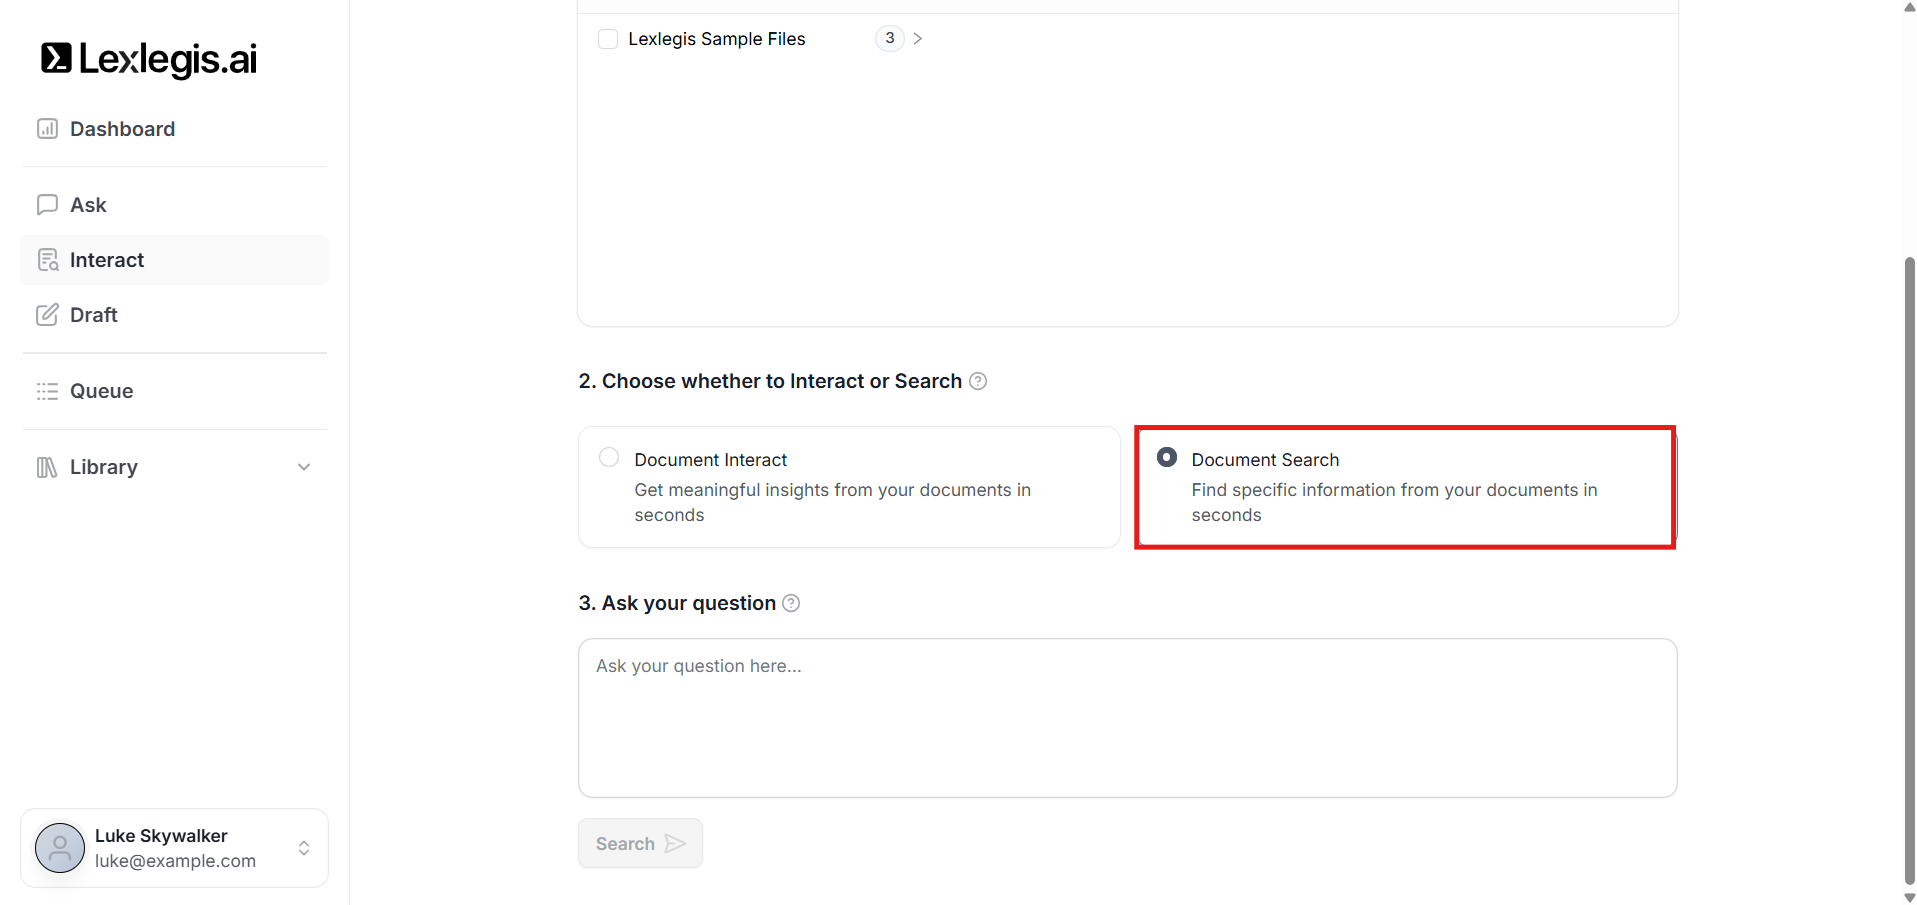1917x905 pixels.
Task: Click help icon next to Interact or Search heading
Action: tap(978, 381)
